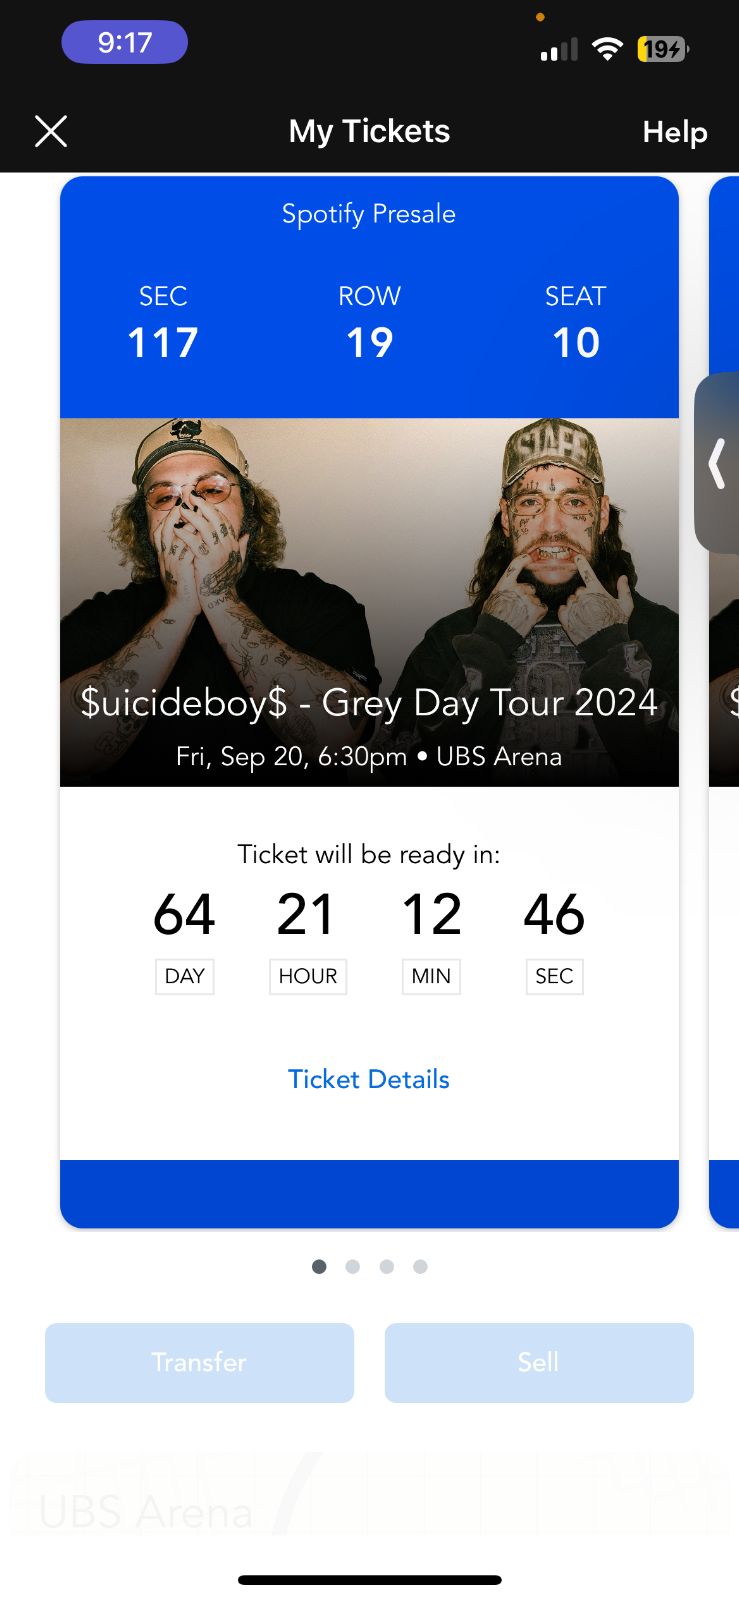Image resolution: width=739 pixels, height=1600 pixels.
Task: Tap the home indicator bar
Action: 369,1580
